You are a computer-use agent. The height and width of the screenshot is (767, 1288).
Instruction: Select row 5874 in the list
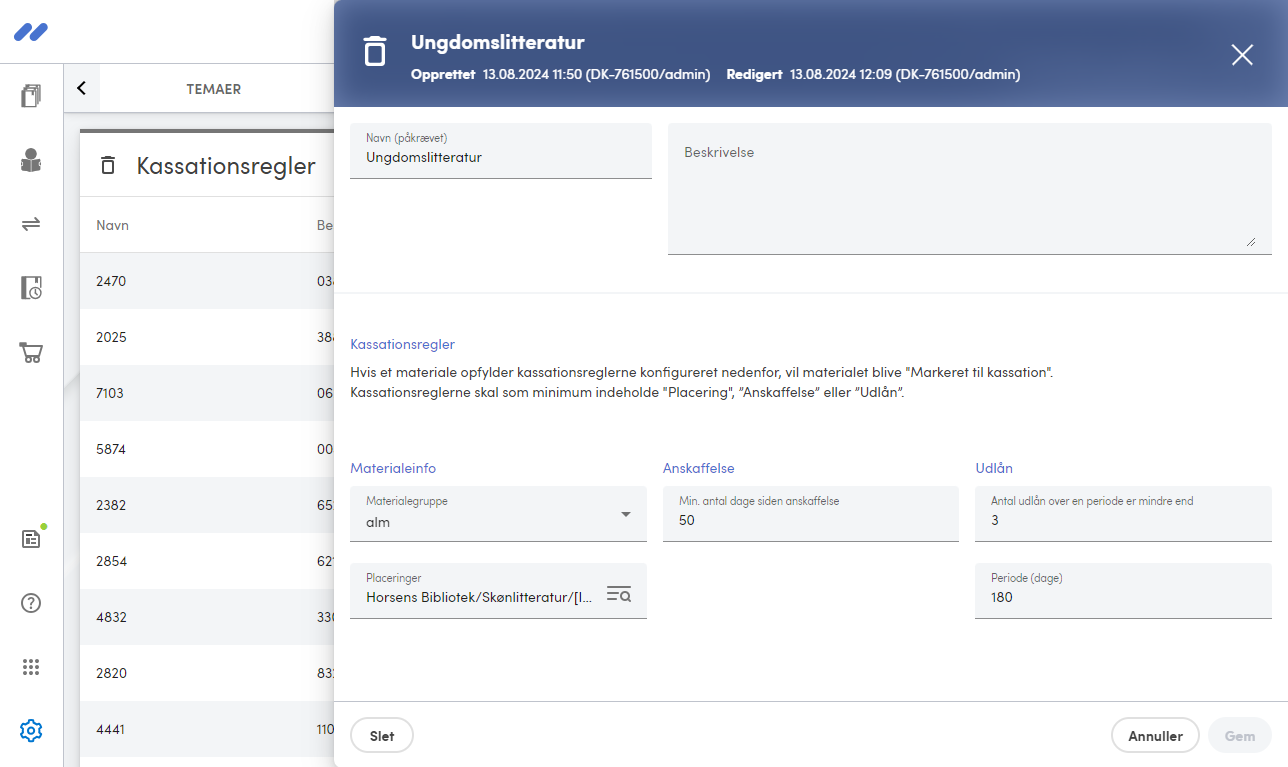tap(207, 449)
